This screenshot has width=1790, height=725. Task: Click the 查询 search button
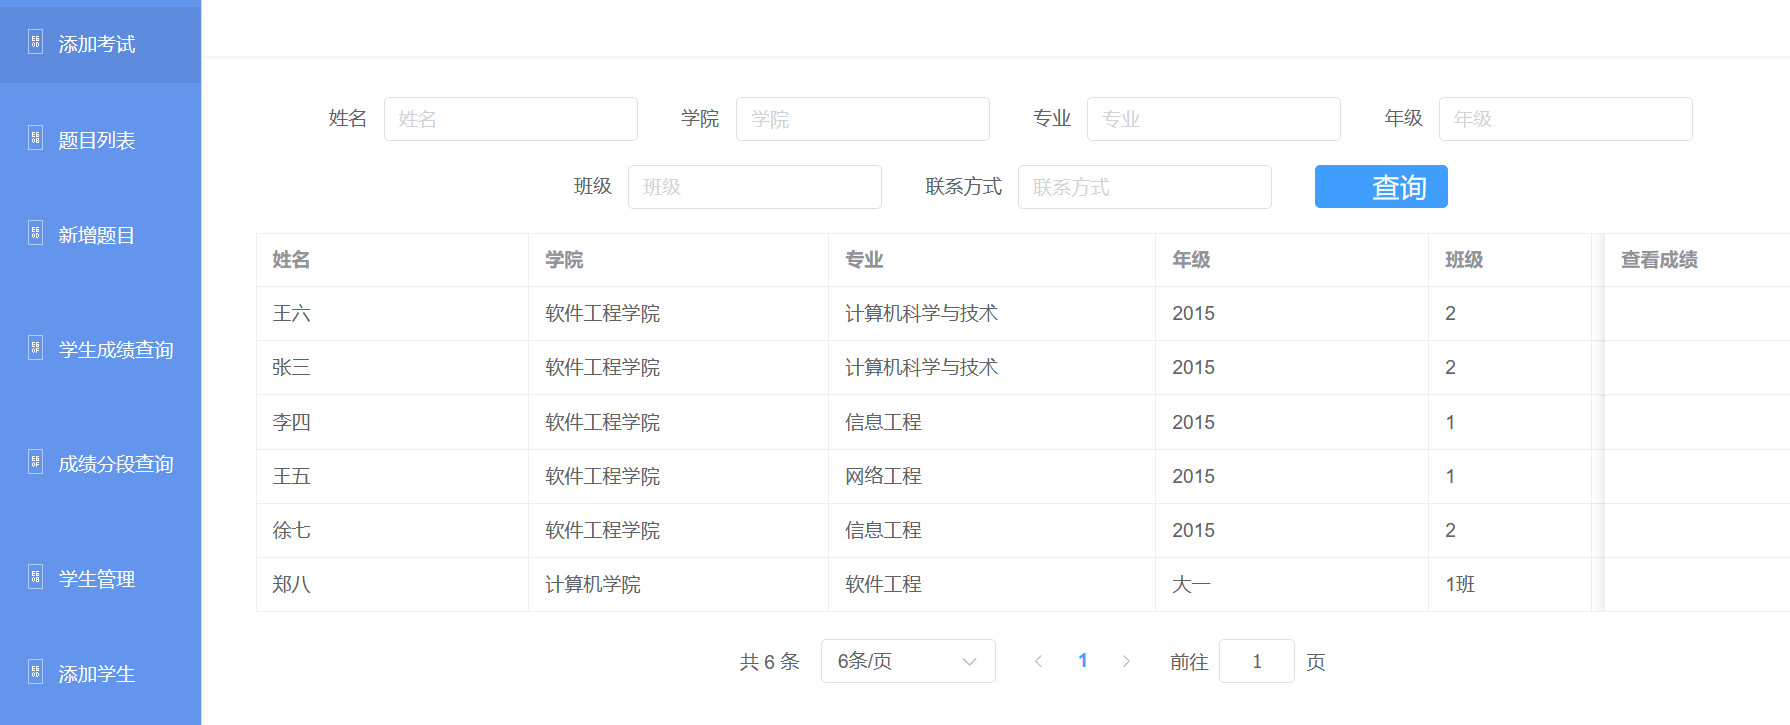[1381, 187]
